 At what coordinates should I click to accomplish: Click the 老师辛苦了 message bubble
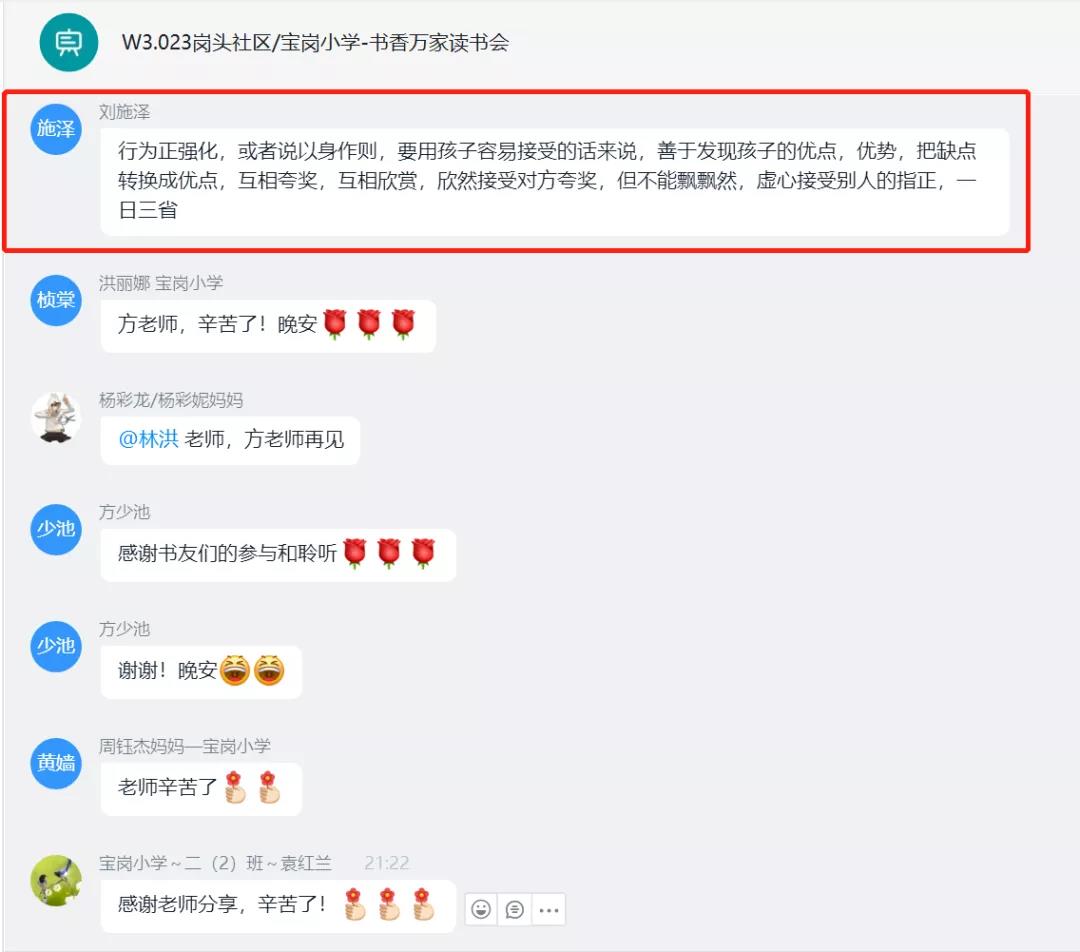(x=201, y=789)
